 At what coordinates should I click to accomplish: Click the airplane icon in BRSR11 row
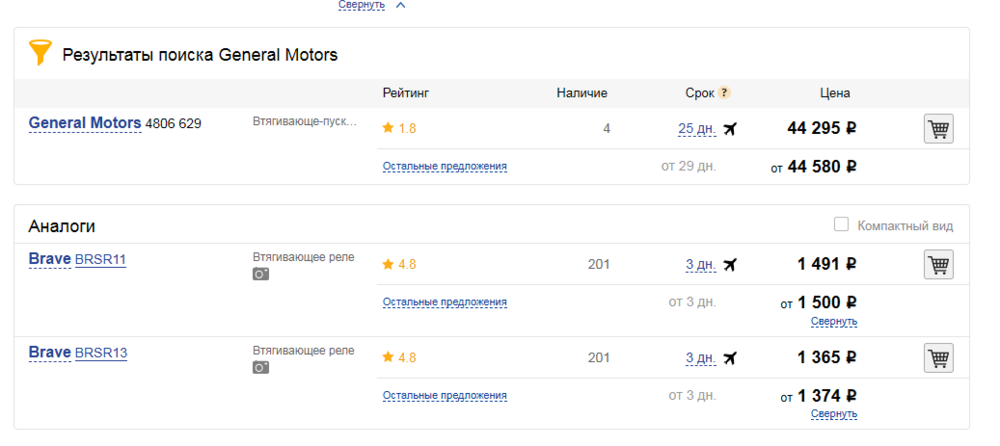point(730,264)
